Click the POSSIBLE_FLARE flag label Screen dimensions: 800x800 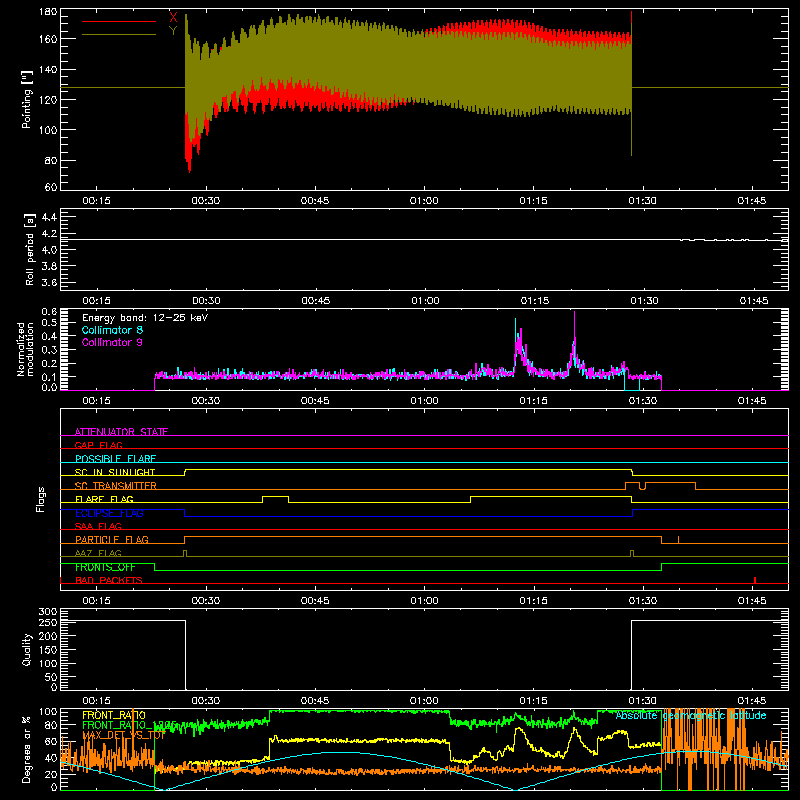(115, 459)
